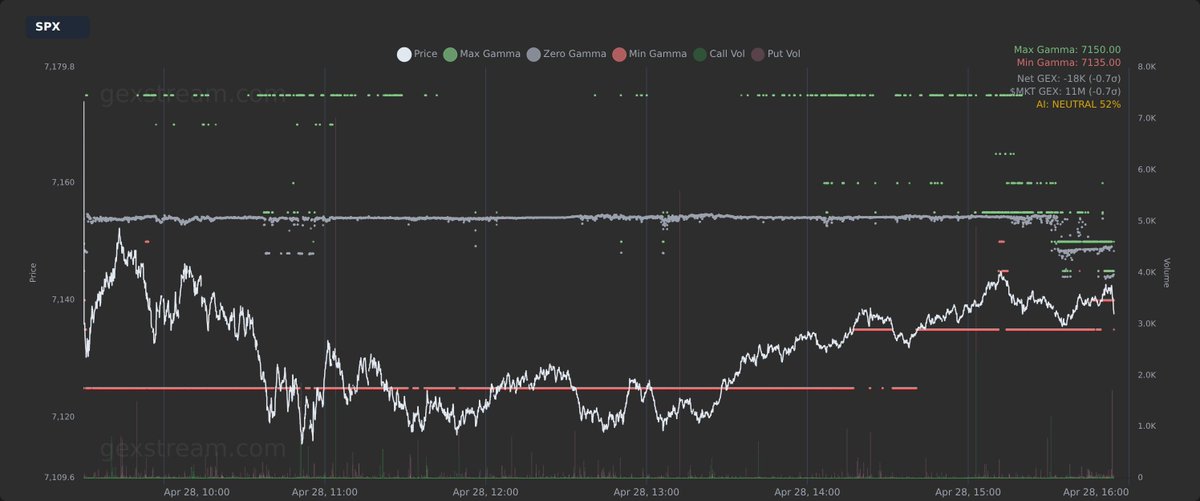This screenshot has width=1200, height=501.
Task: Toggle the Max Gamma legend entry
Action: 482,54
